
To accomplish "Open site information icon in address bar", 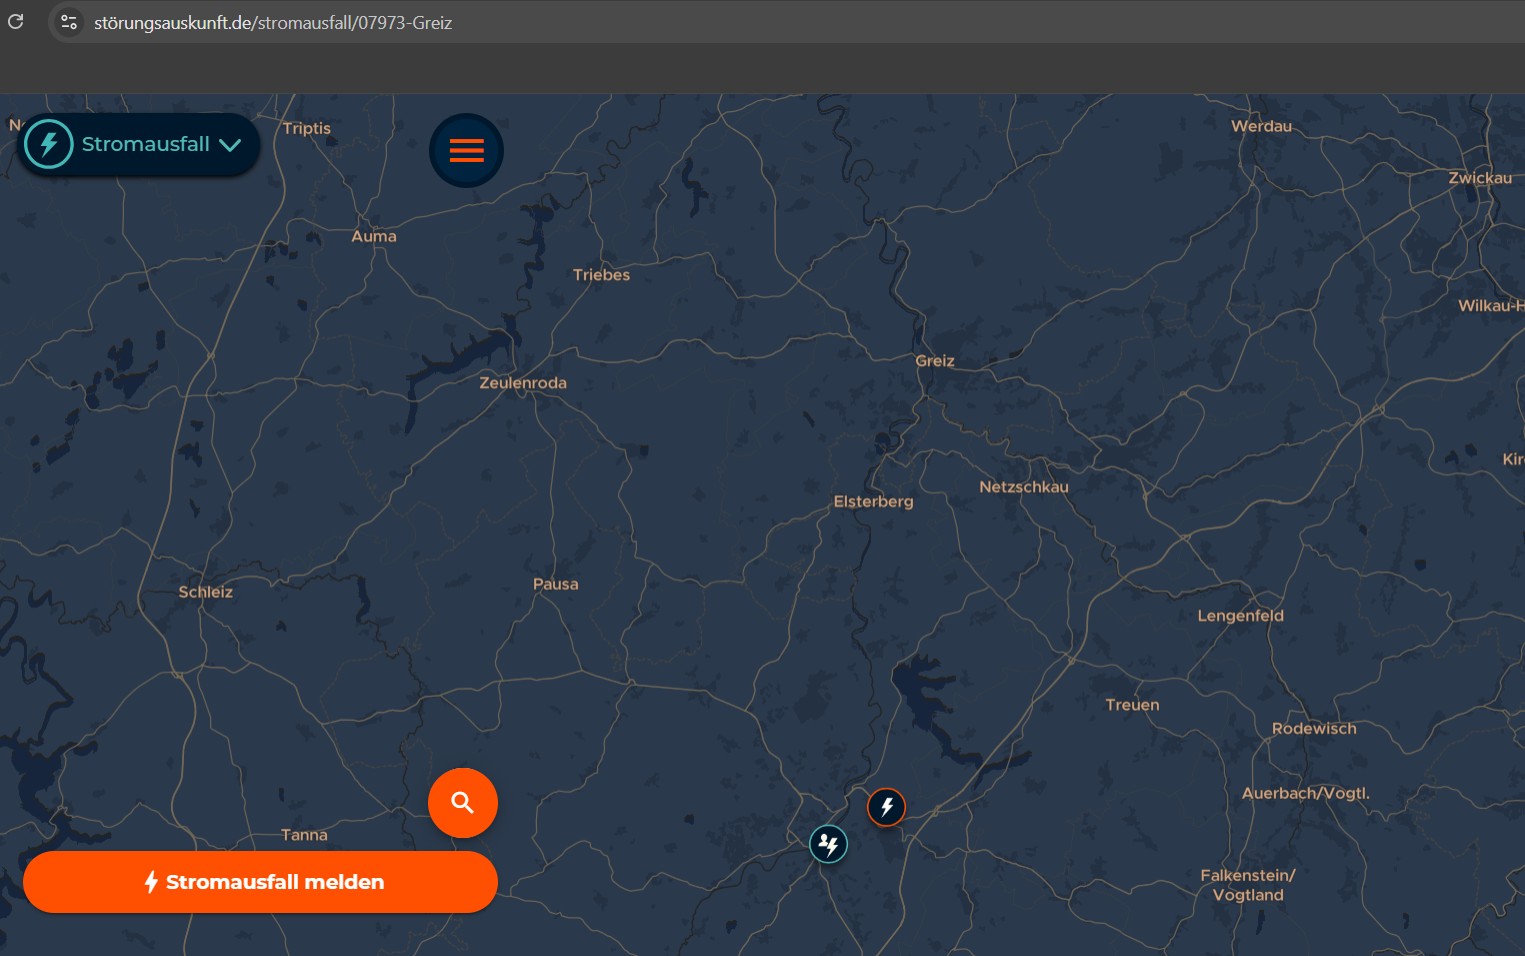I will 69,22.
